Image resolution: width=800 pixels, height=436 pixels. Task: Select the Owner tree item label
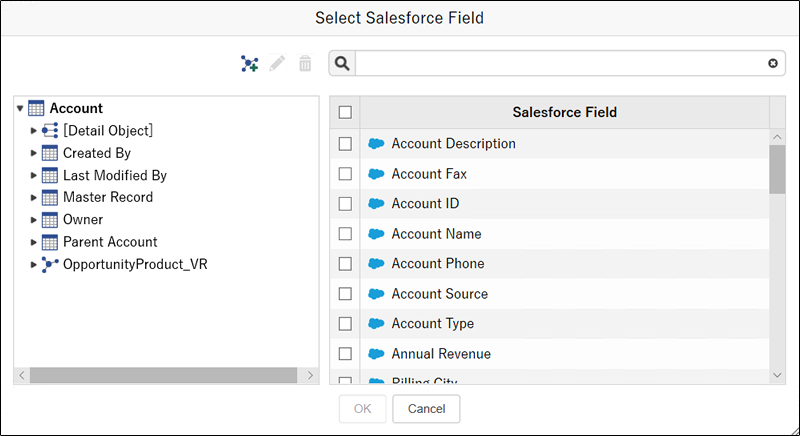[x=83, y=220]
